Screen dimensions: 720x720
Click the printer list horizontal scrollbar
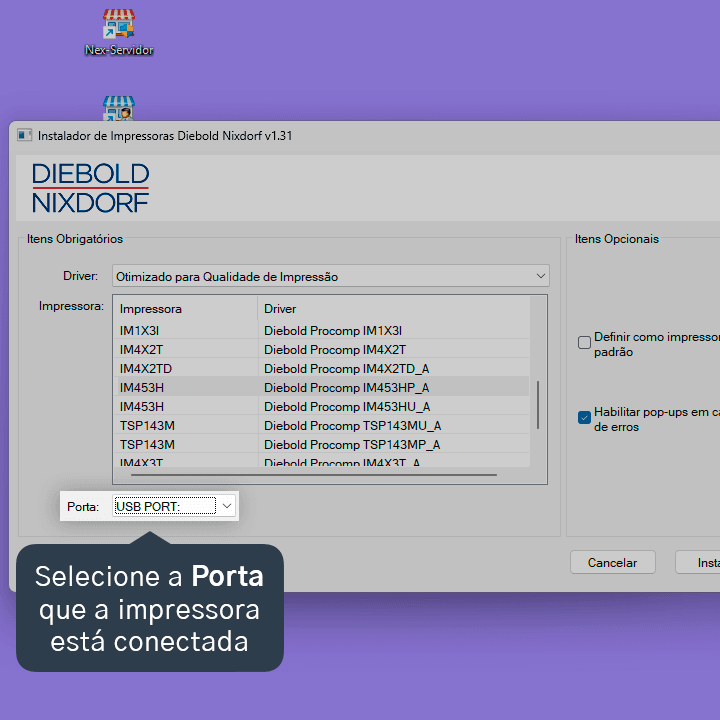[314, 475]
